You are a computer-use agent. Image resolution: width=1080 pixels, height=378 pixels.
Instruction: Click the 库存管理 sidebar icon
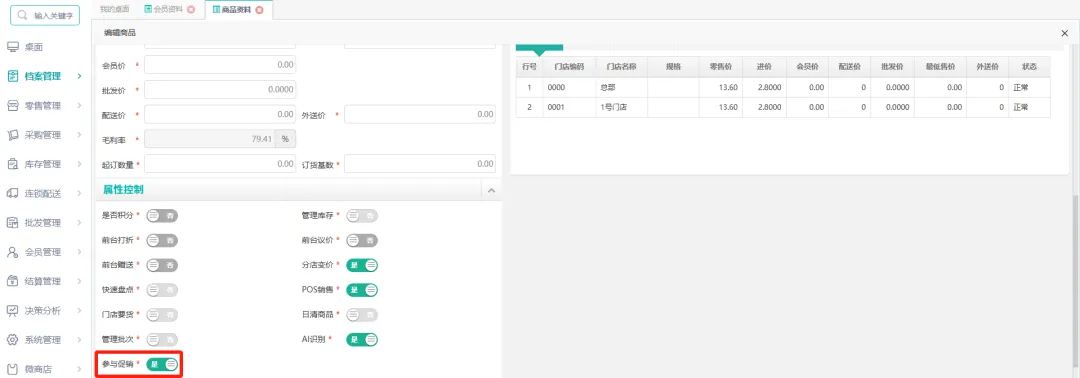coord(12,164)
